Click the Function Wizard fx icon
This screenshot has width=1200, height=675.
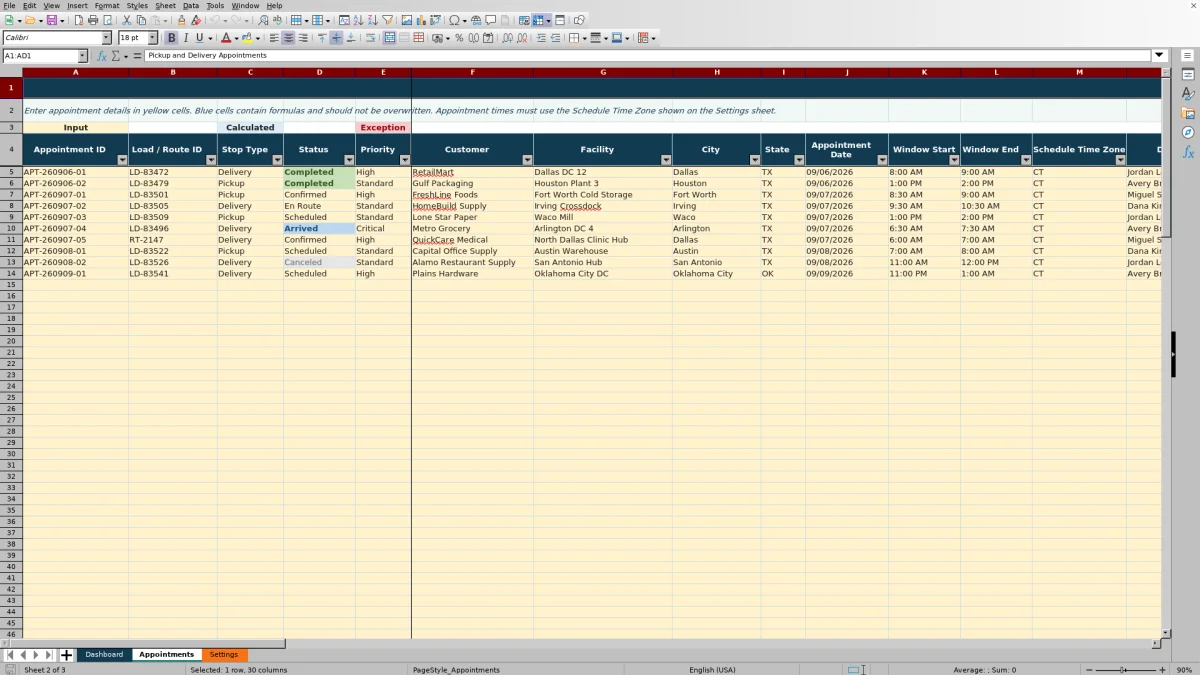coord(102,56)
